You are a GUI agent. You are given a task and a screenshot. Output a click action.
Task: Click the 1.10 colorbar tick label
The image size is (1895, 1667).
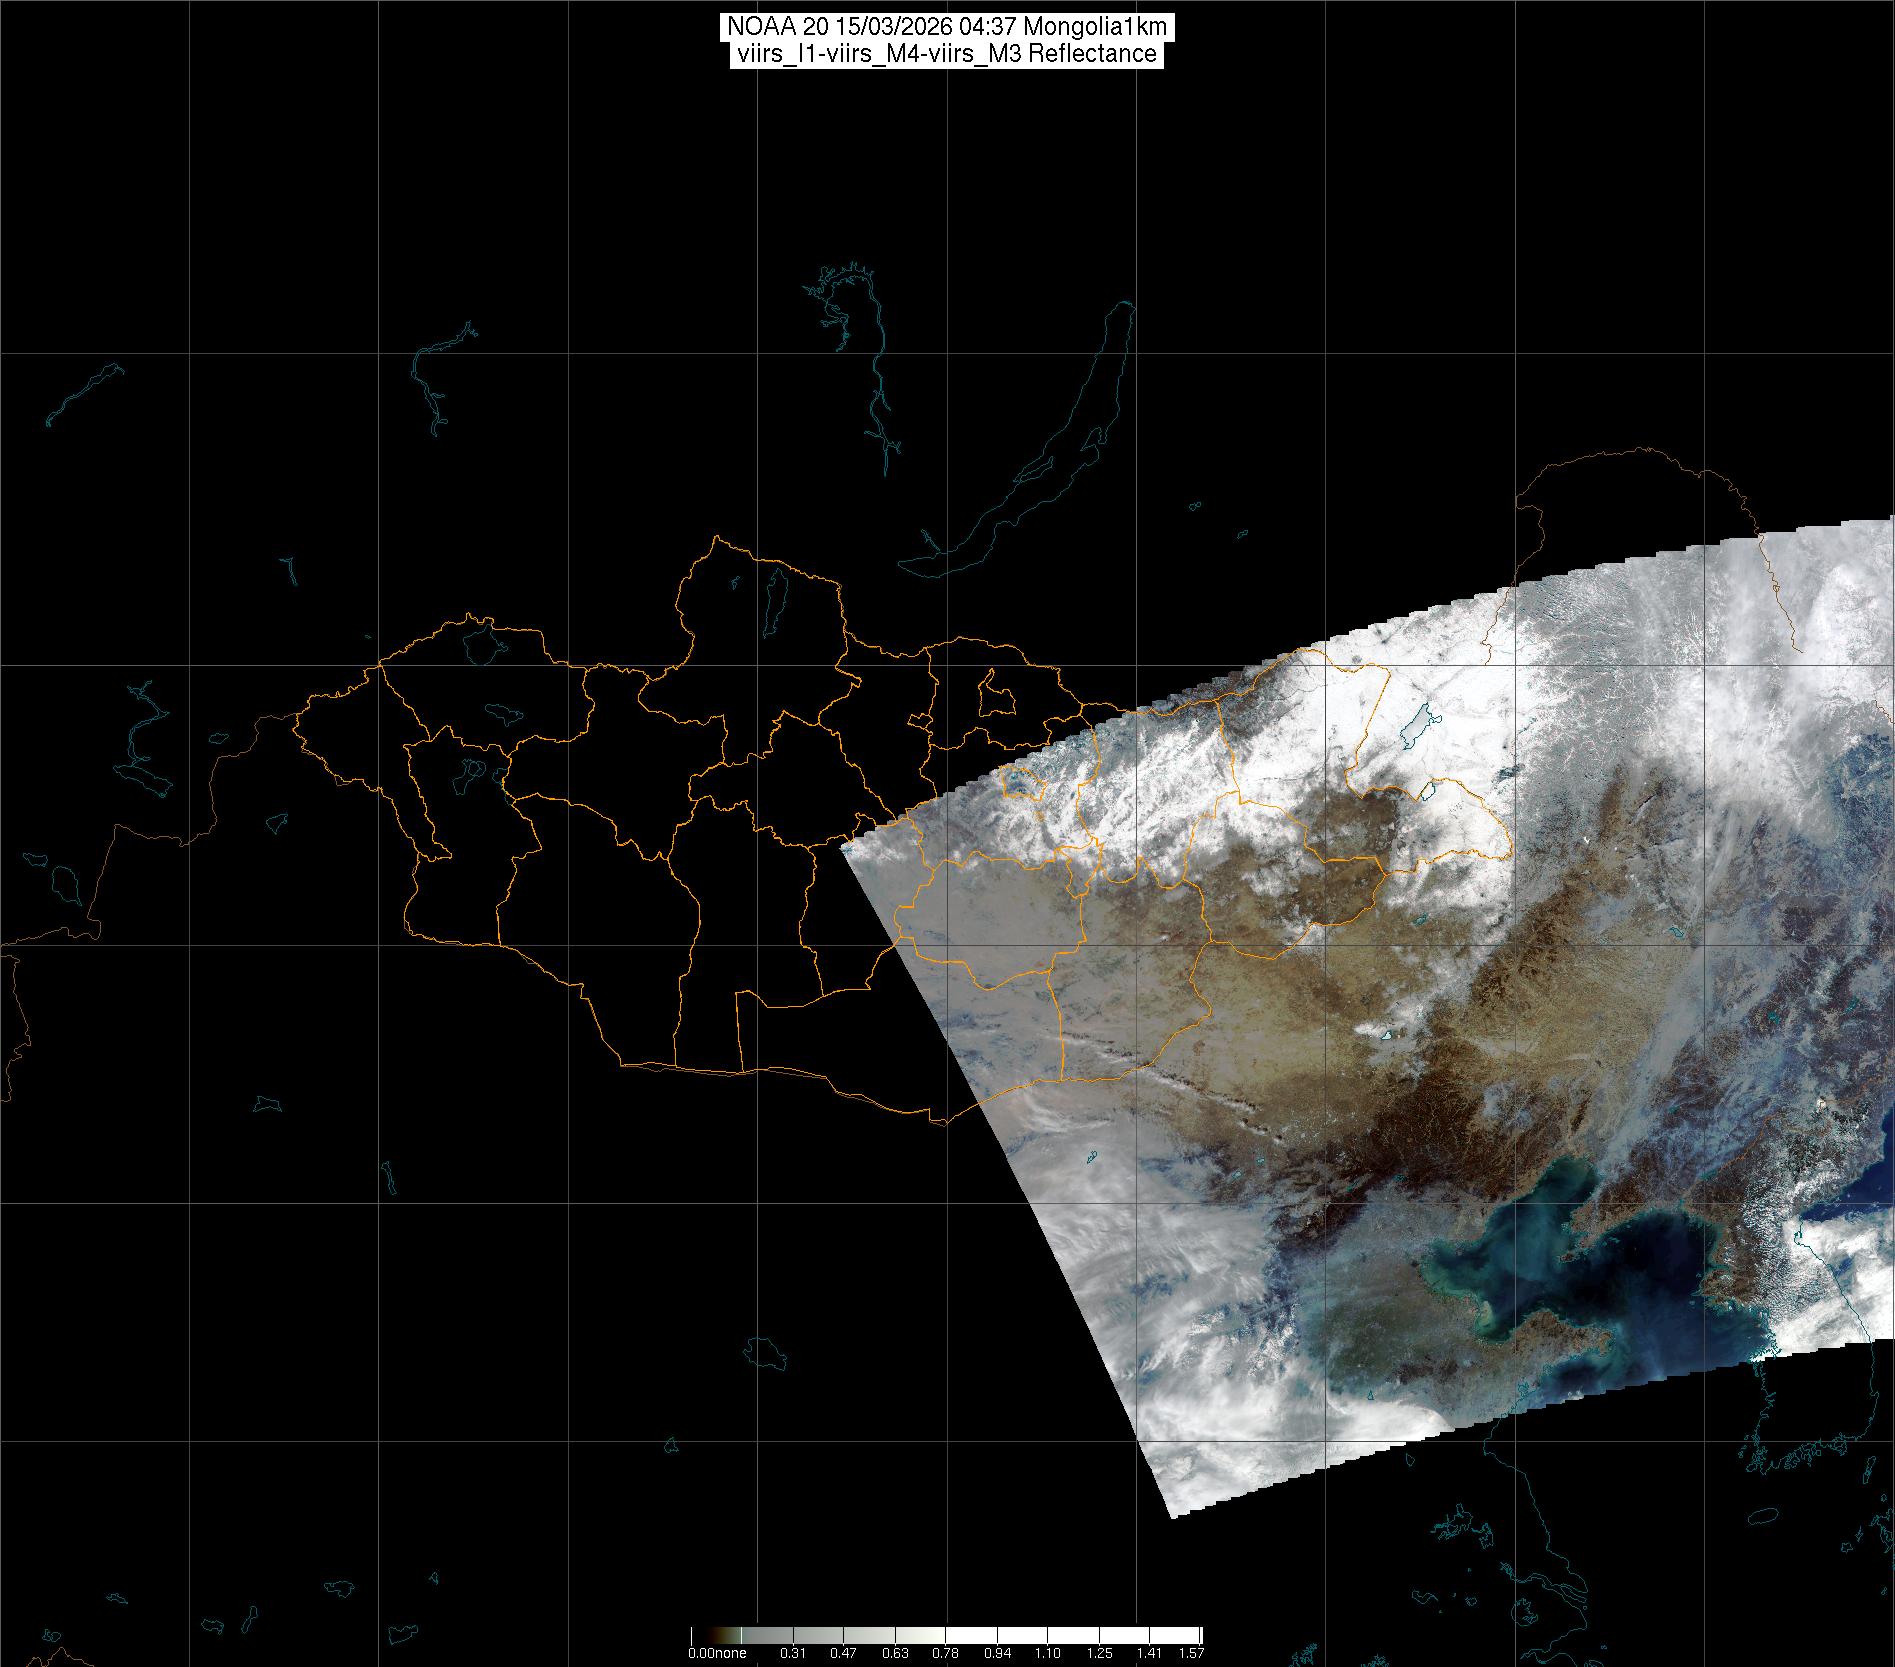tap(1047, 1653)
